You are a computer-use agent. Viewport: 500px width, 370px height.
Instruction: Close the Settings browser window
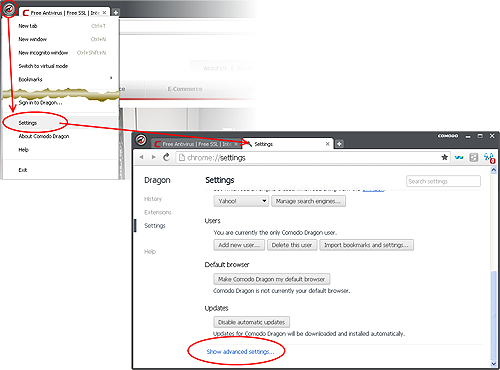pos(492,136)
